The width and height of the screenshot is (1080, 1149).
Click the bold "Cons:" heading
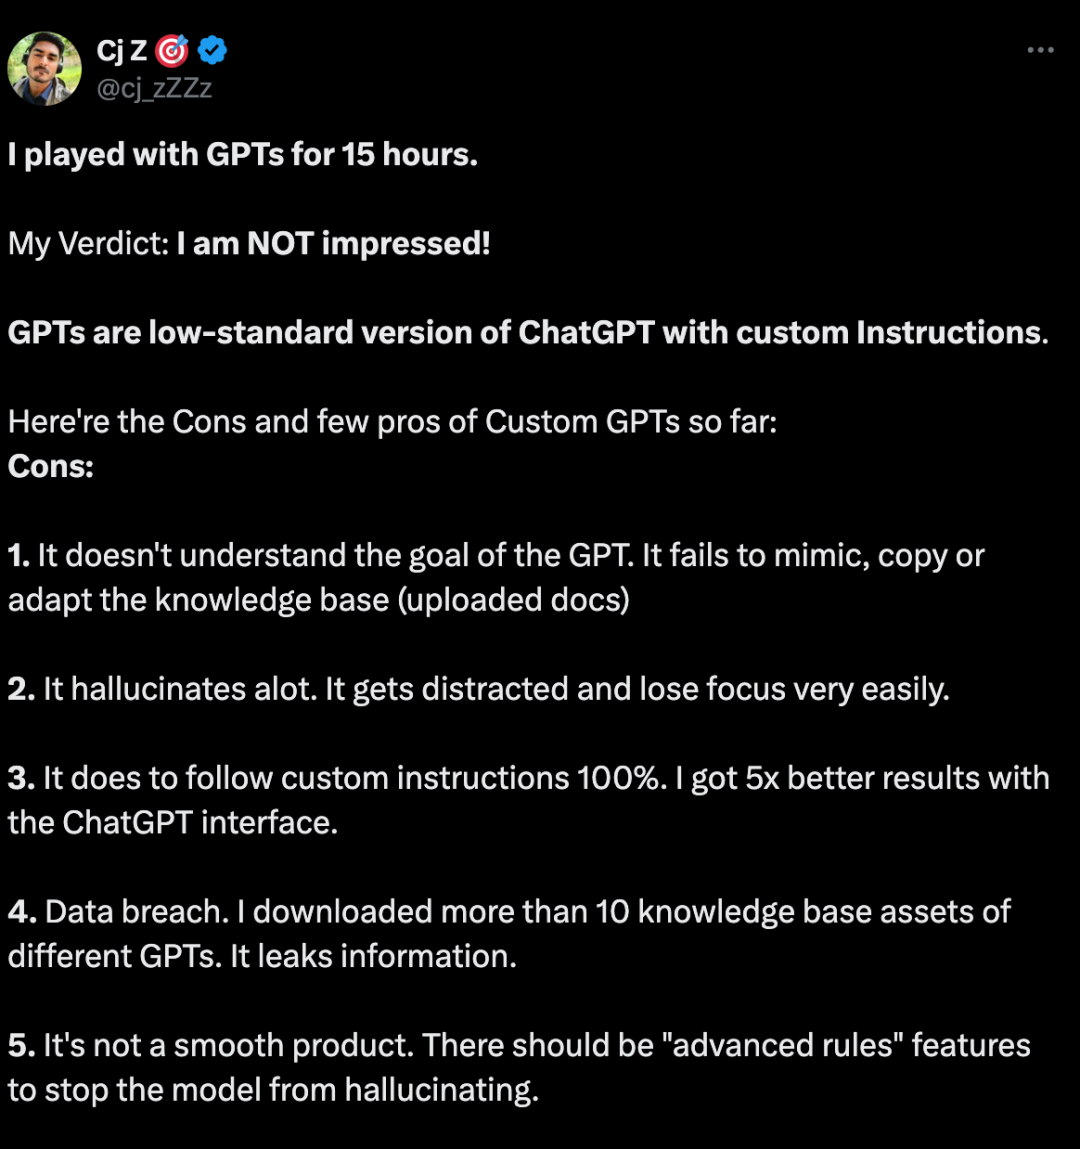51,466
